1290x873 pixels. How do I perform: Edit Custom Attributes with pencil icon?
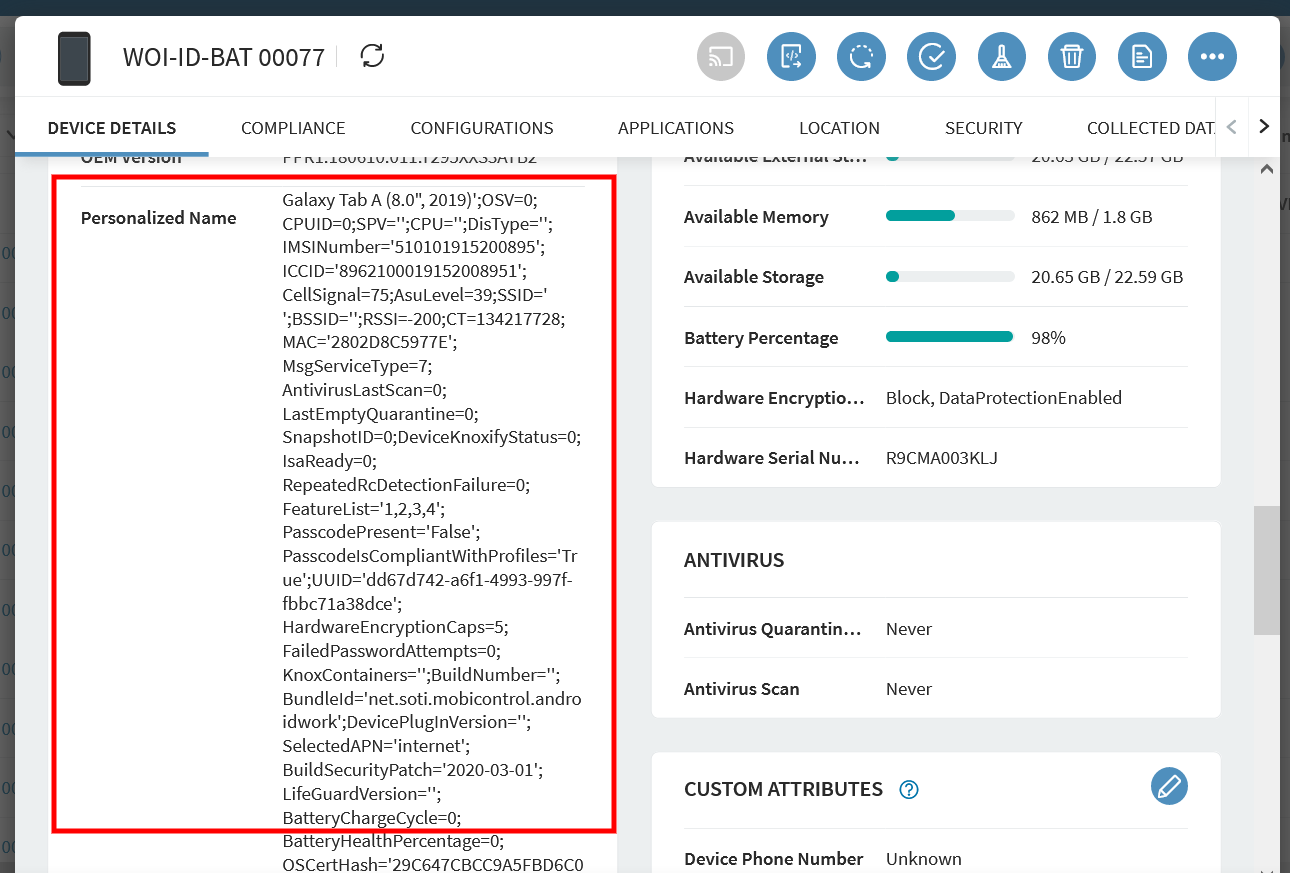tap(1169, 786)
